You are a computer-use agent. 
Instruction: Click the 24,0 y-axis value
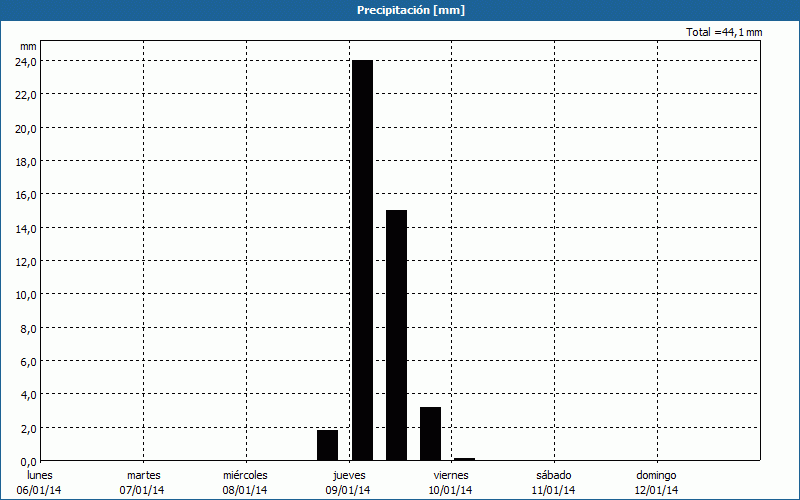tap(26, 61)
